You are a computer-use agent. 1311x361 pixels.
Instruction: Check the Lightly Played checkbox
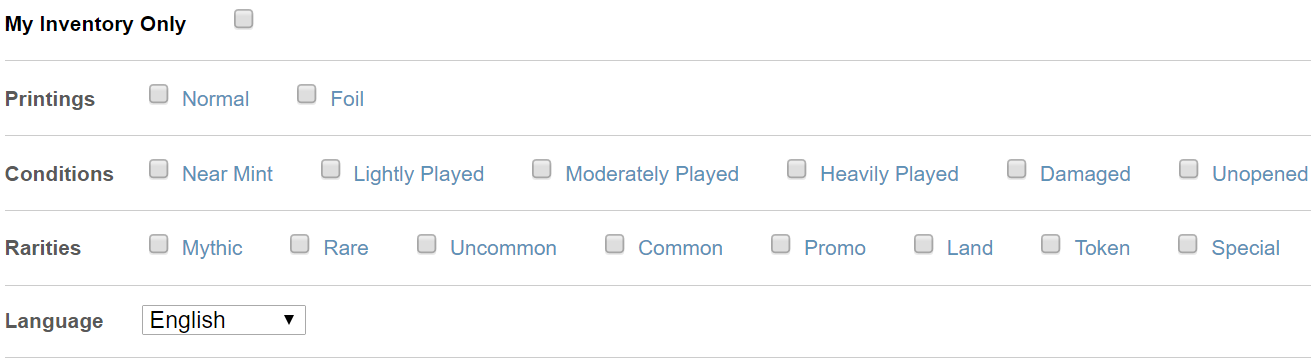tap(331, 169)
